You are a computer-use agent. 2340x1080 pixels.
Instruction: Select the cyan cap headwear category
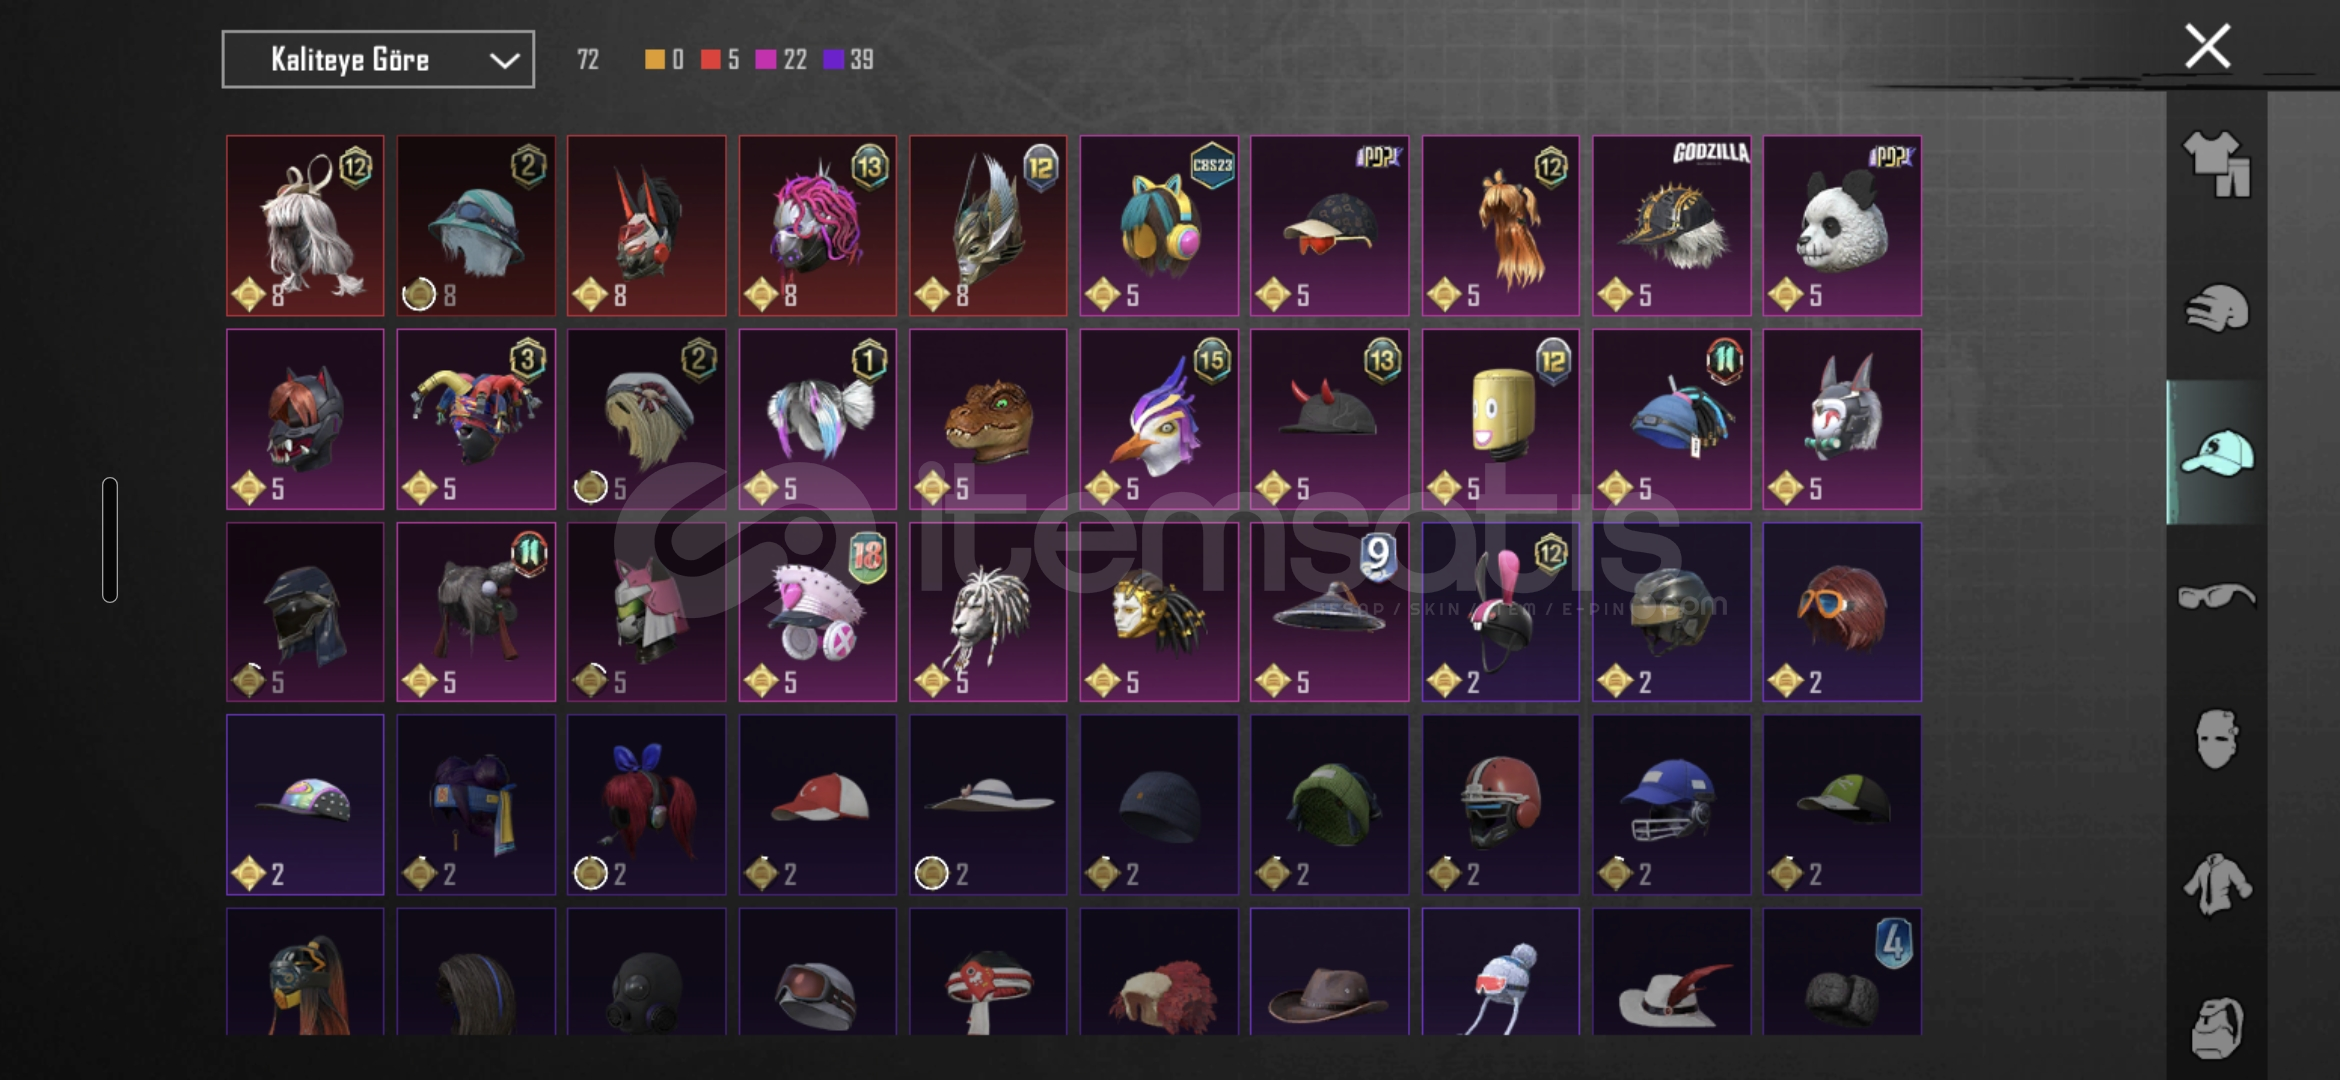click(2216, 453)
